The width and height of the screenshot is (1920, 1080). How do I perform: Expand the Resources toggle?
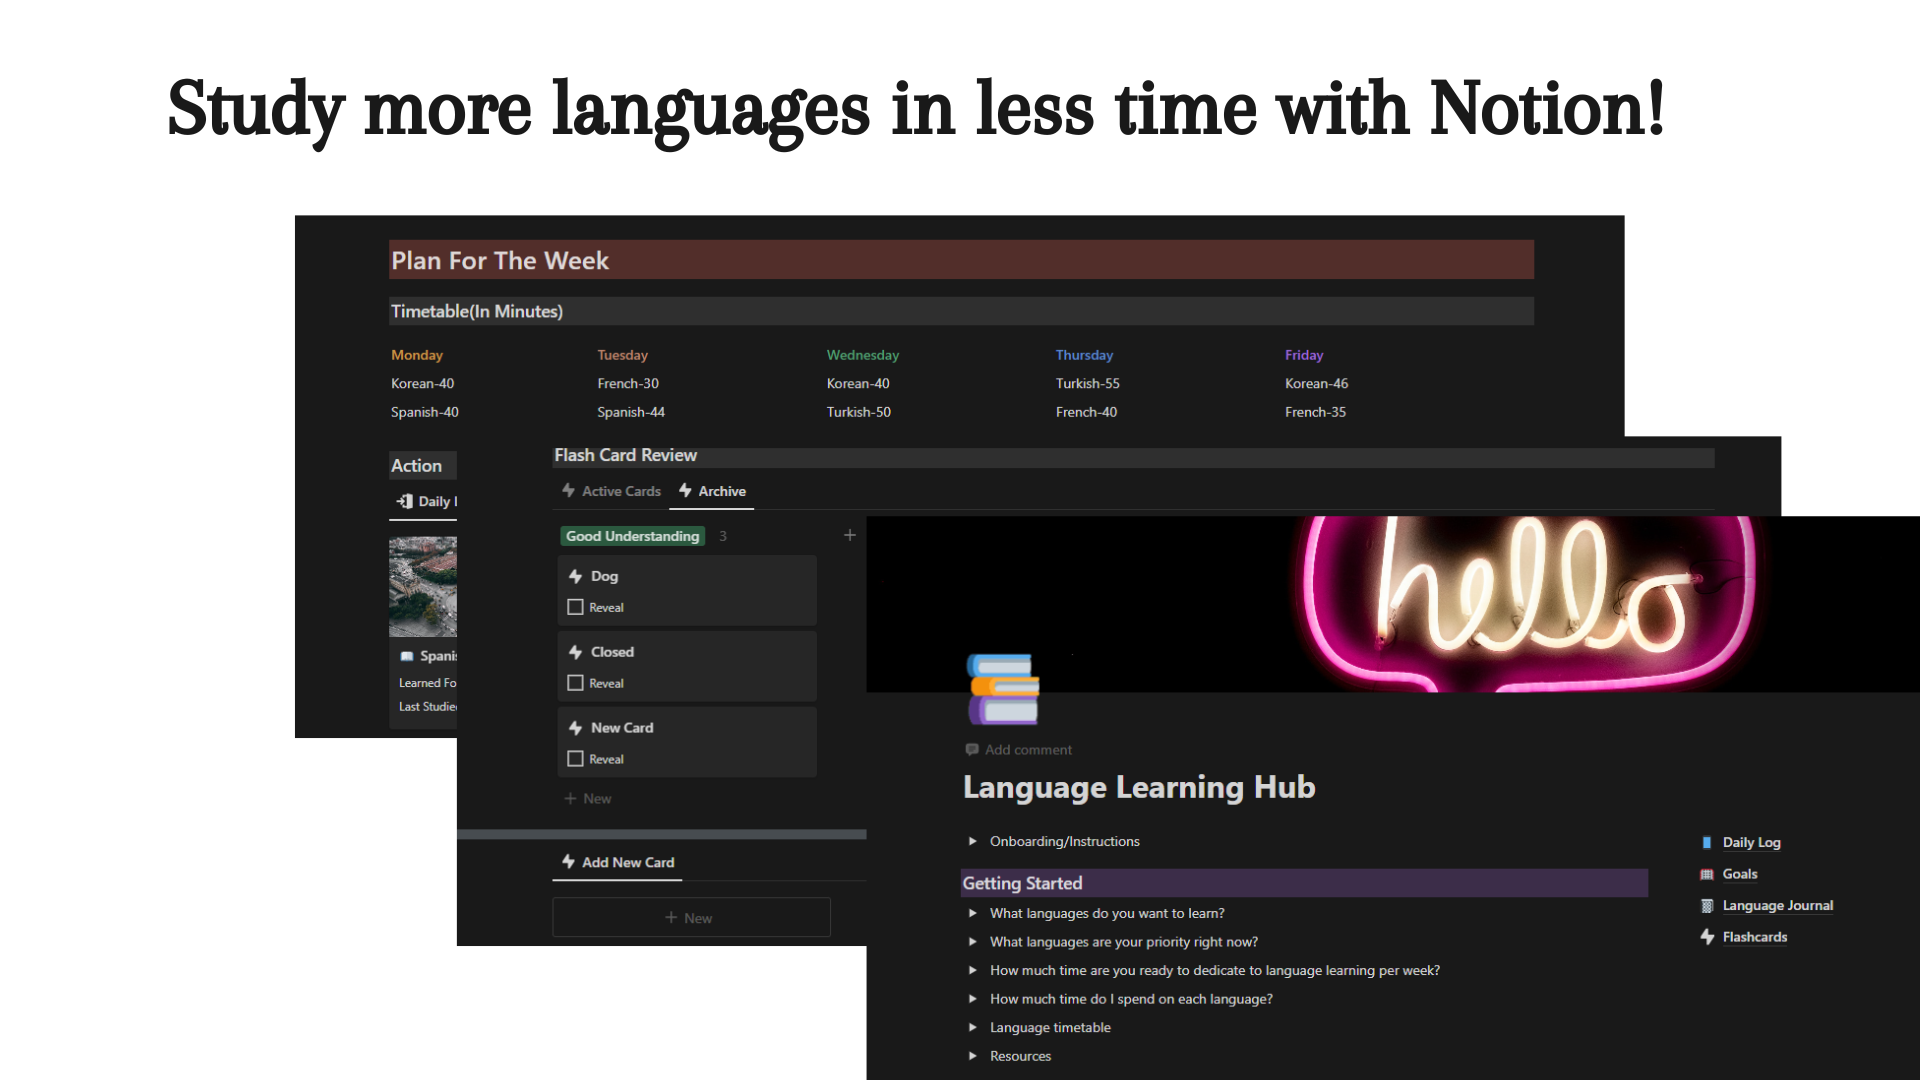tap(973, 1056)
